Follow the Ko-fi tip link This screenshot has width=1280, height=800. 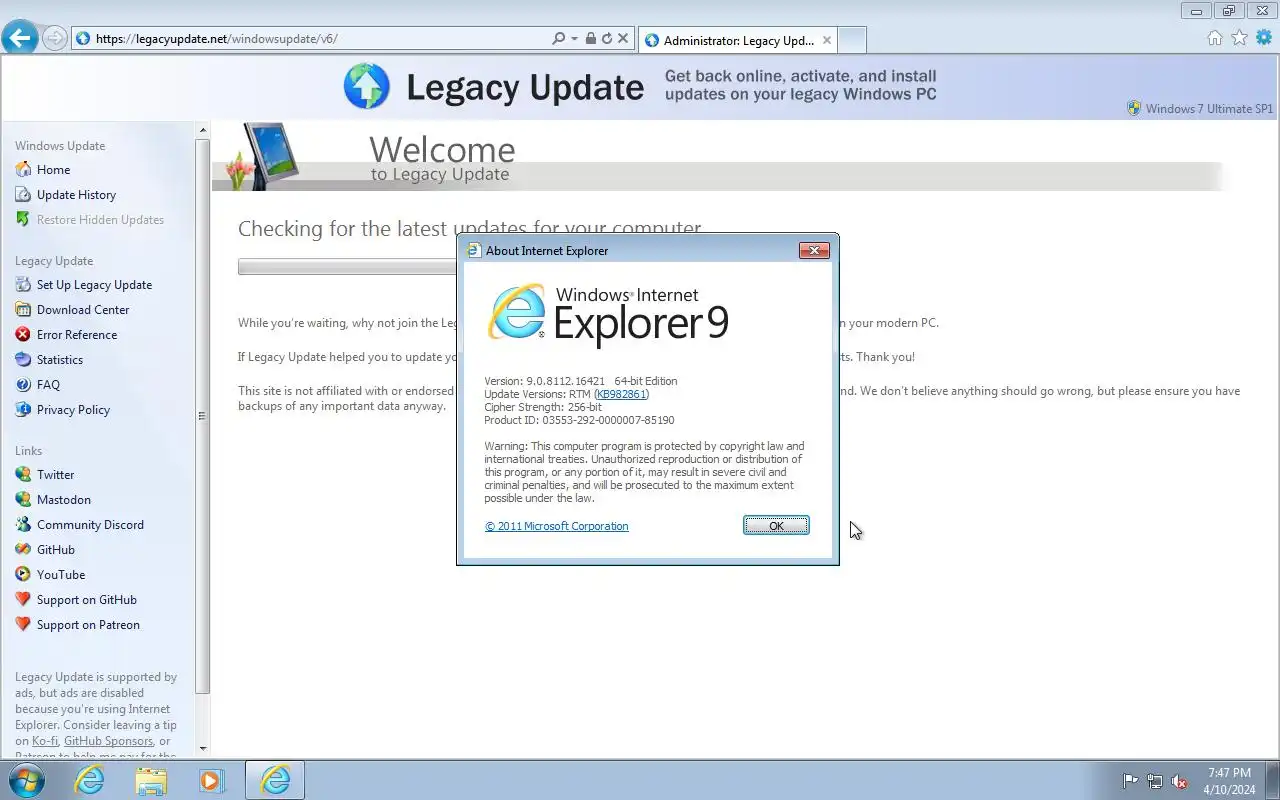coord(44,741)
